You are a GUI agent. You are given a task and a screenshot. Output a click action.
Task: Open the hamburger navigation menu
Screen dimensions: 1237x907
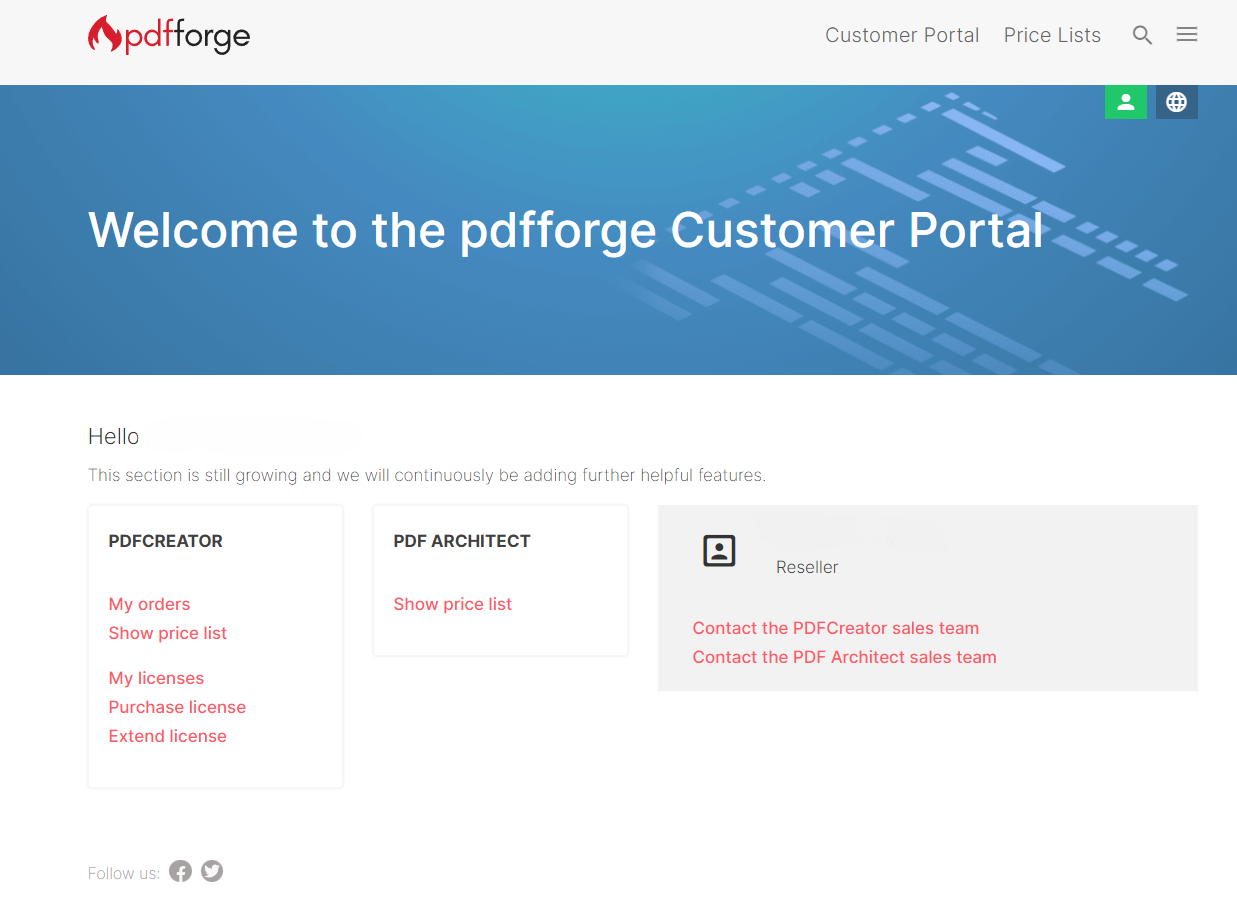[1186, 34]
